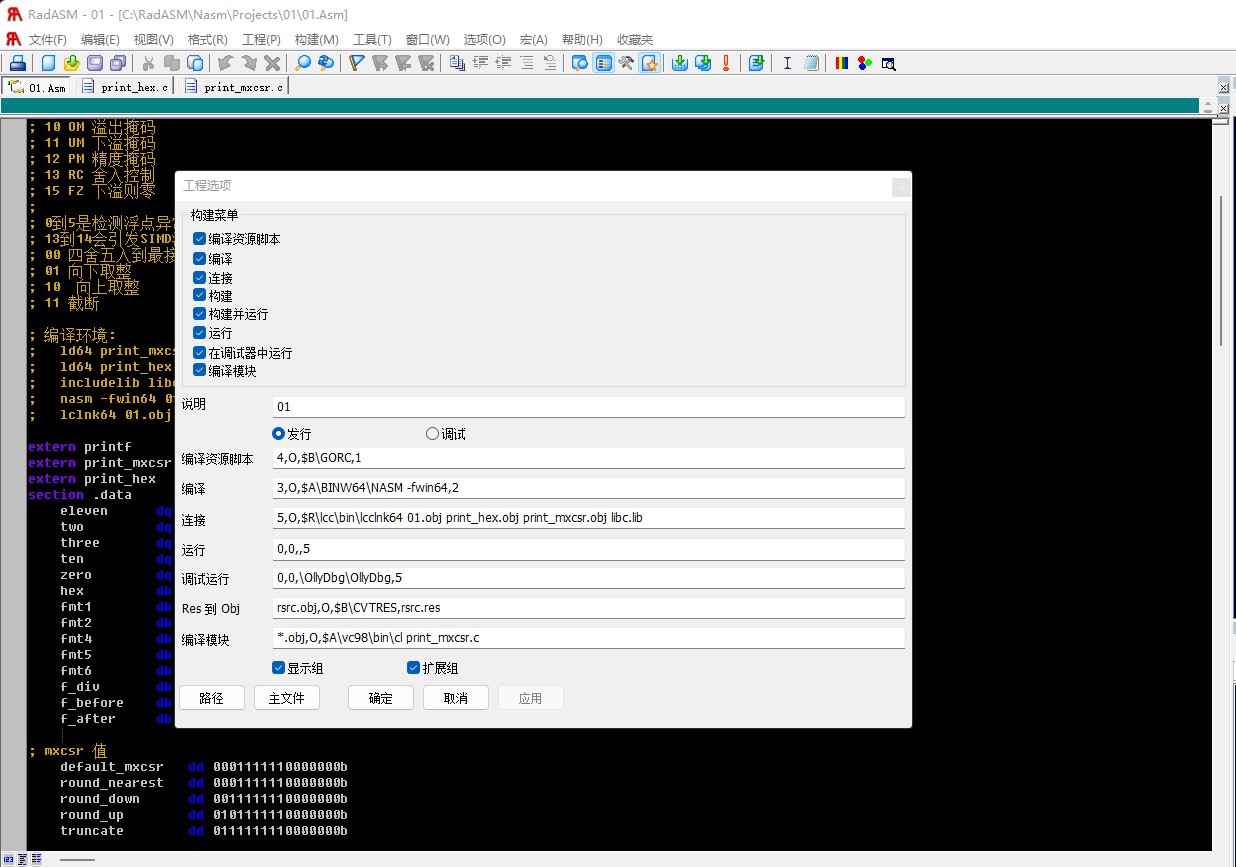The width and height of the screenshot is (1236, 867).
Task: Uncheck 编译资源脚本 checkbox
Action: (x=200, y=239)
